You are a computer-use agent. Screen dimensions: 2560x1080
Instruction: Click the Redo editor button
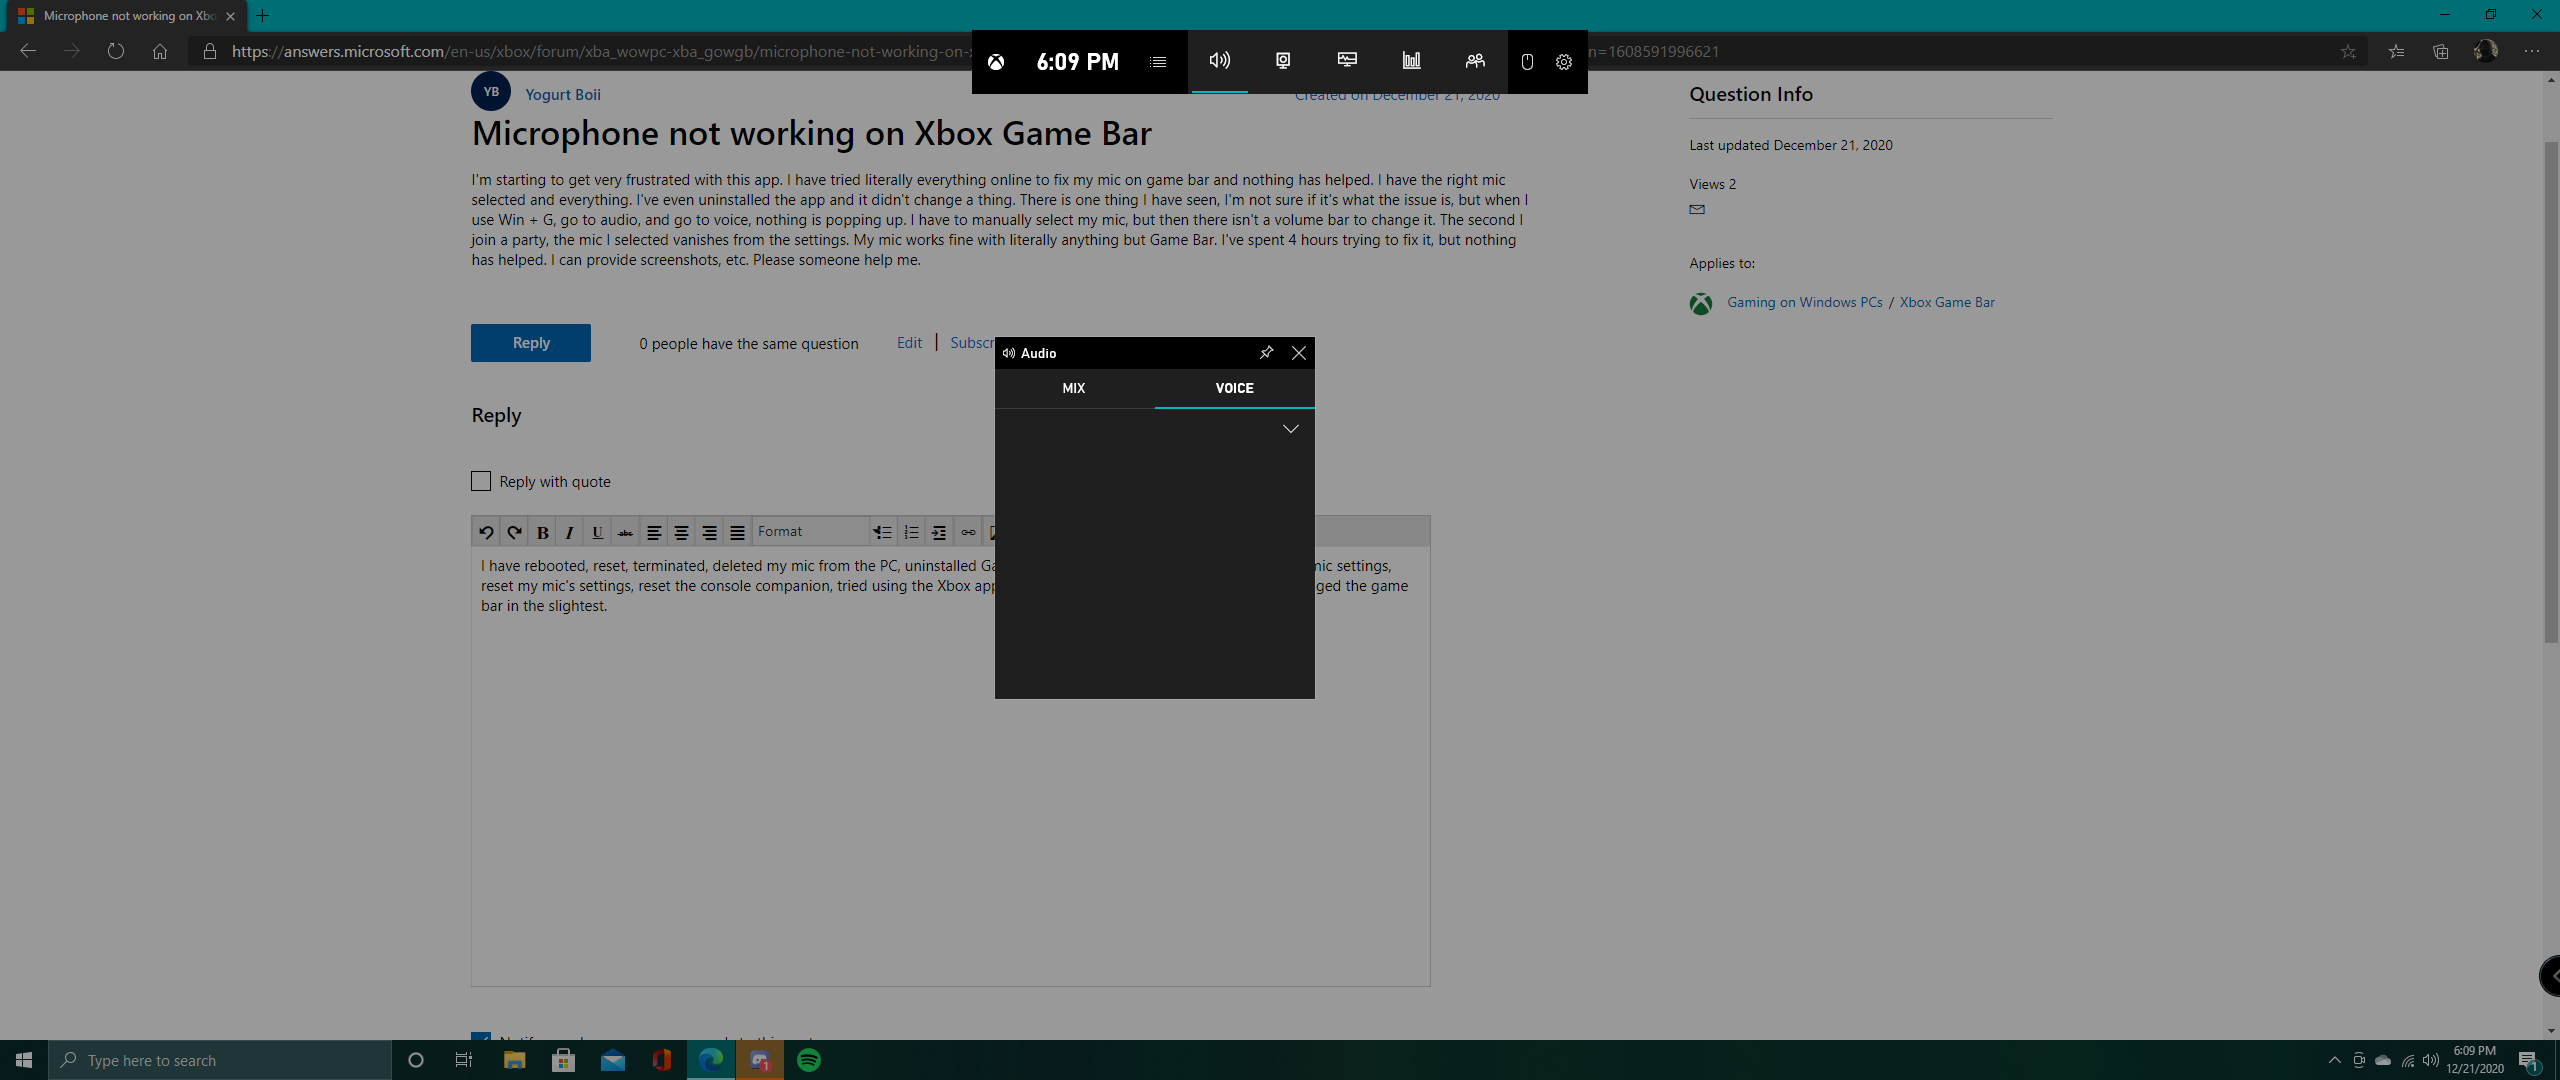(514, 532)
